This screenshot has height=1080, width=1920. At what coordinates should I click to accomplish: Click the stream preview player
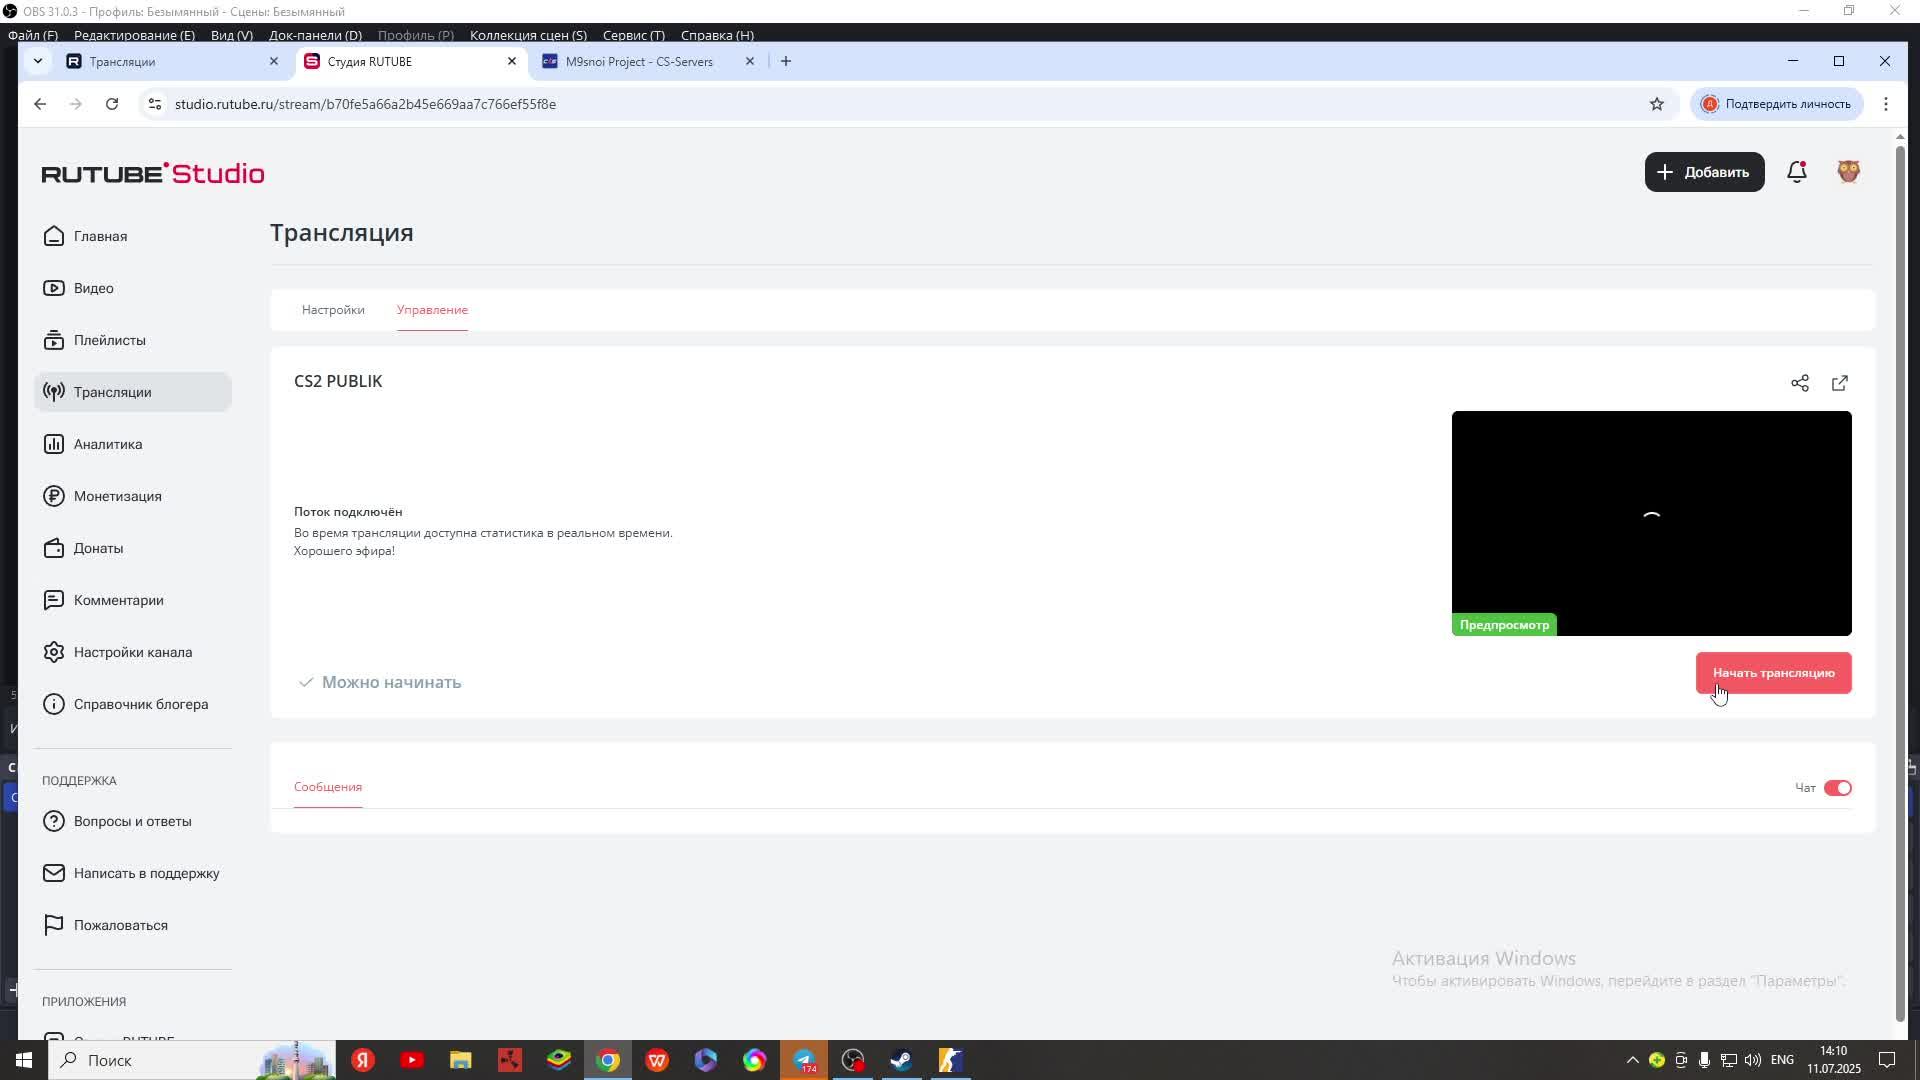pos(1651,522)
